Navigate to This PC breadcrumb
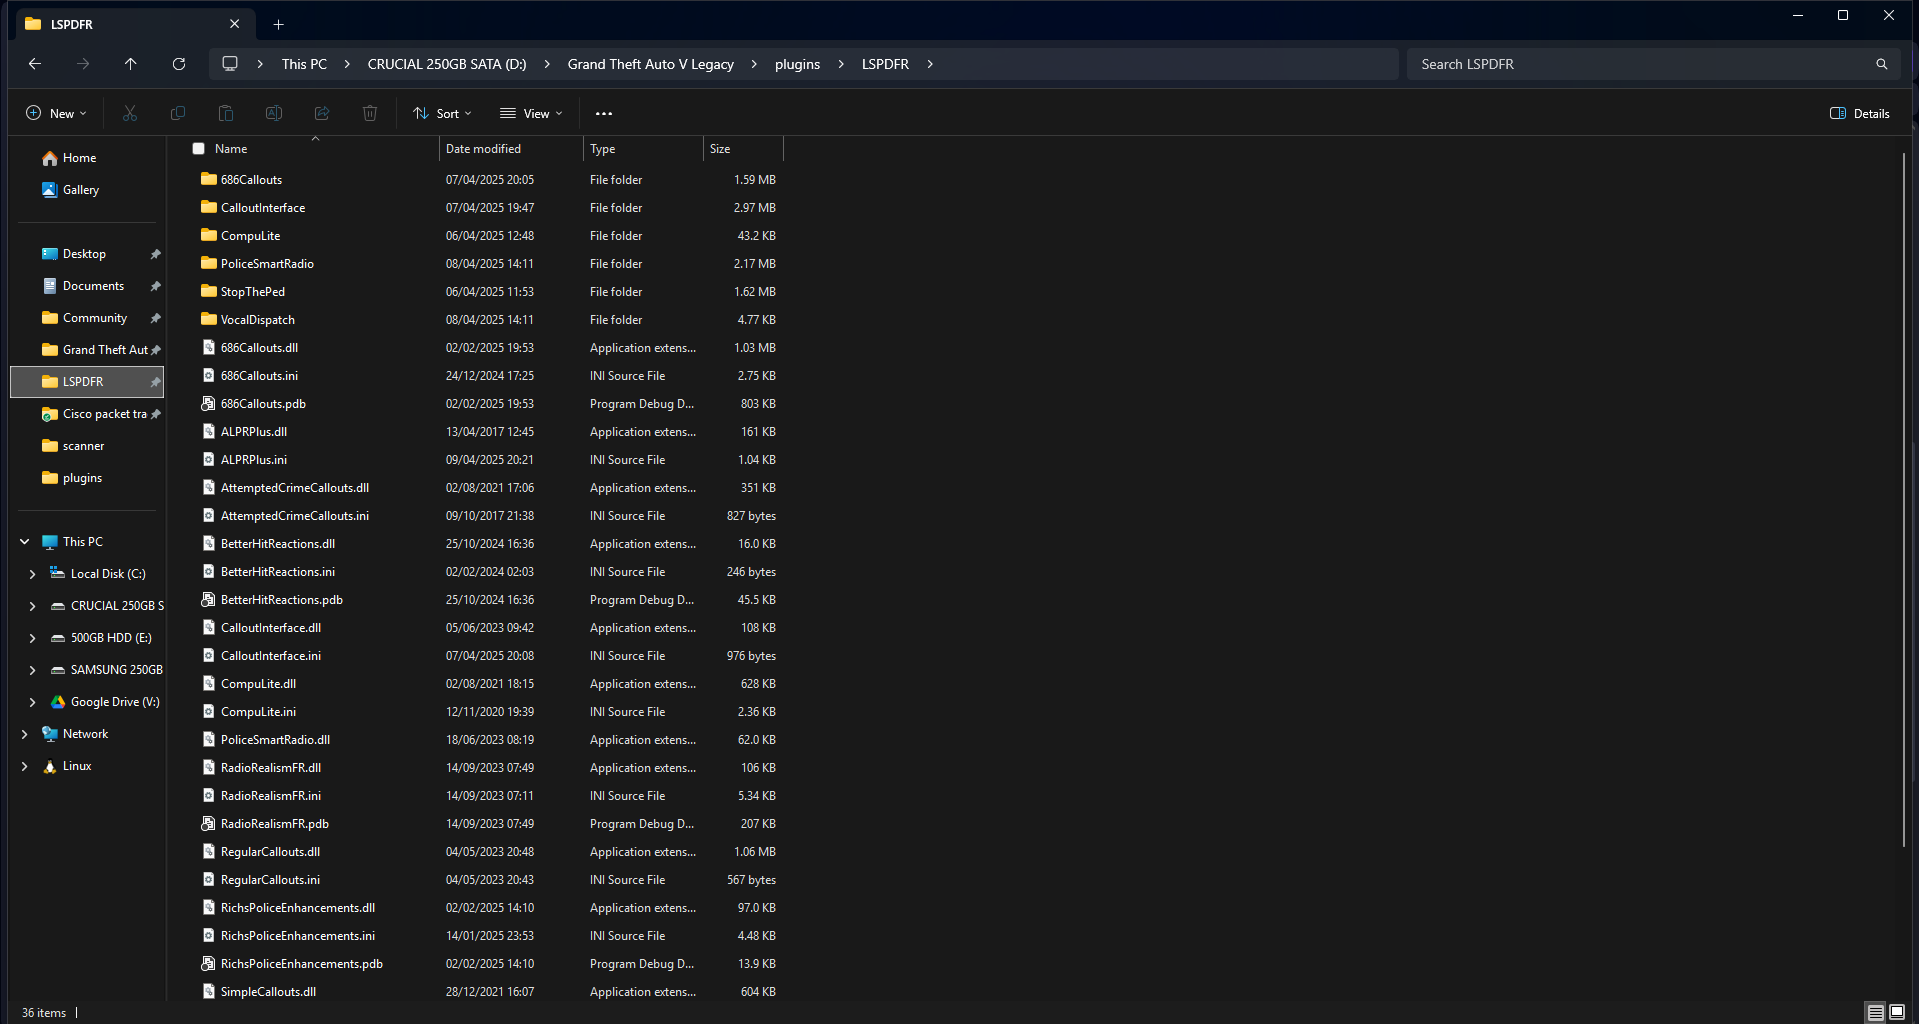1919x1024 pixels. click(304, 64)
